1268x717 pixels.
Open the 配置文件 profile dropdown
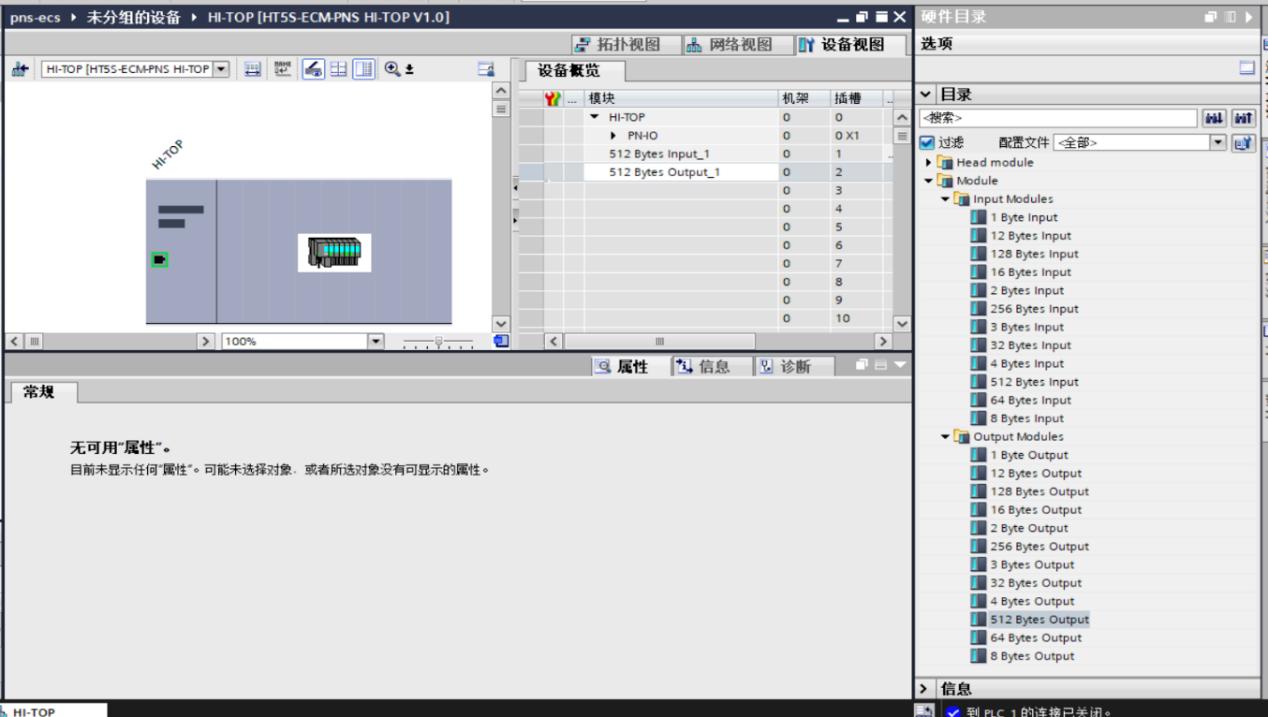1217,142
